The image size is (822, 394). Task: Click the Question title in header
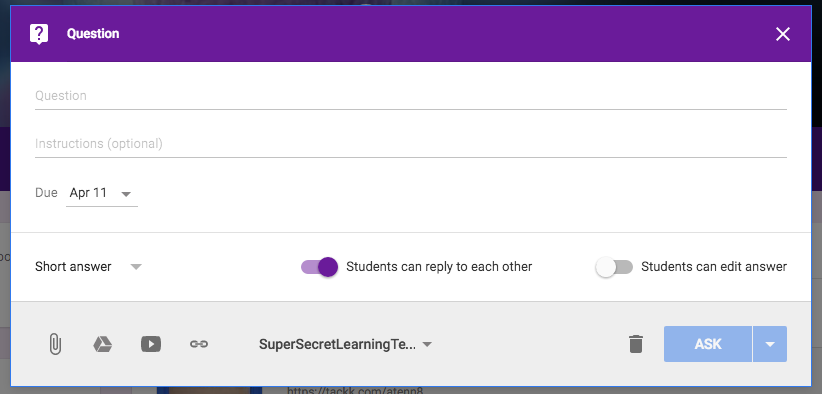coord(93,34)
